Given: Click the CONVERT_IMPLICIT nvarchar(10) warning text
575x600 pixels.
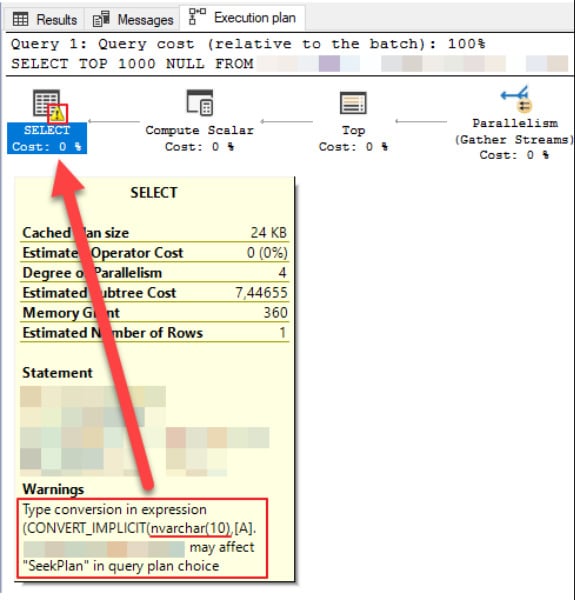Looking at the screenshot, I should click(x=139, y=528).
